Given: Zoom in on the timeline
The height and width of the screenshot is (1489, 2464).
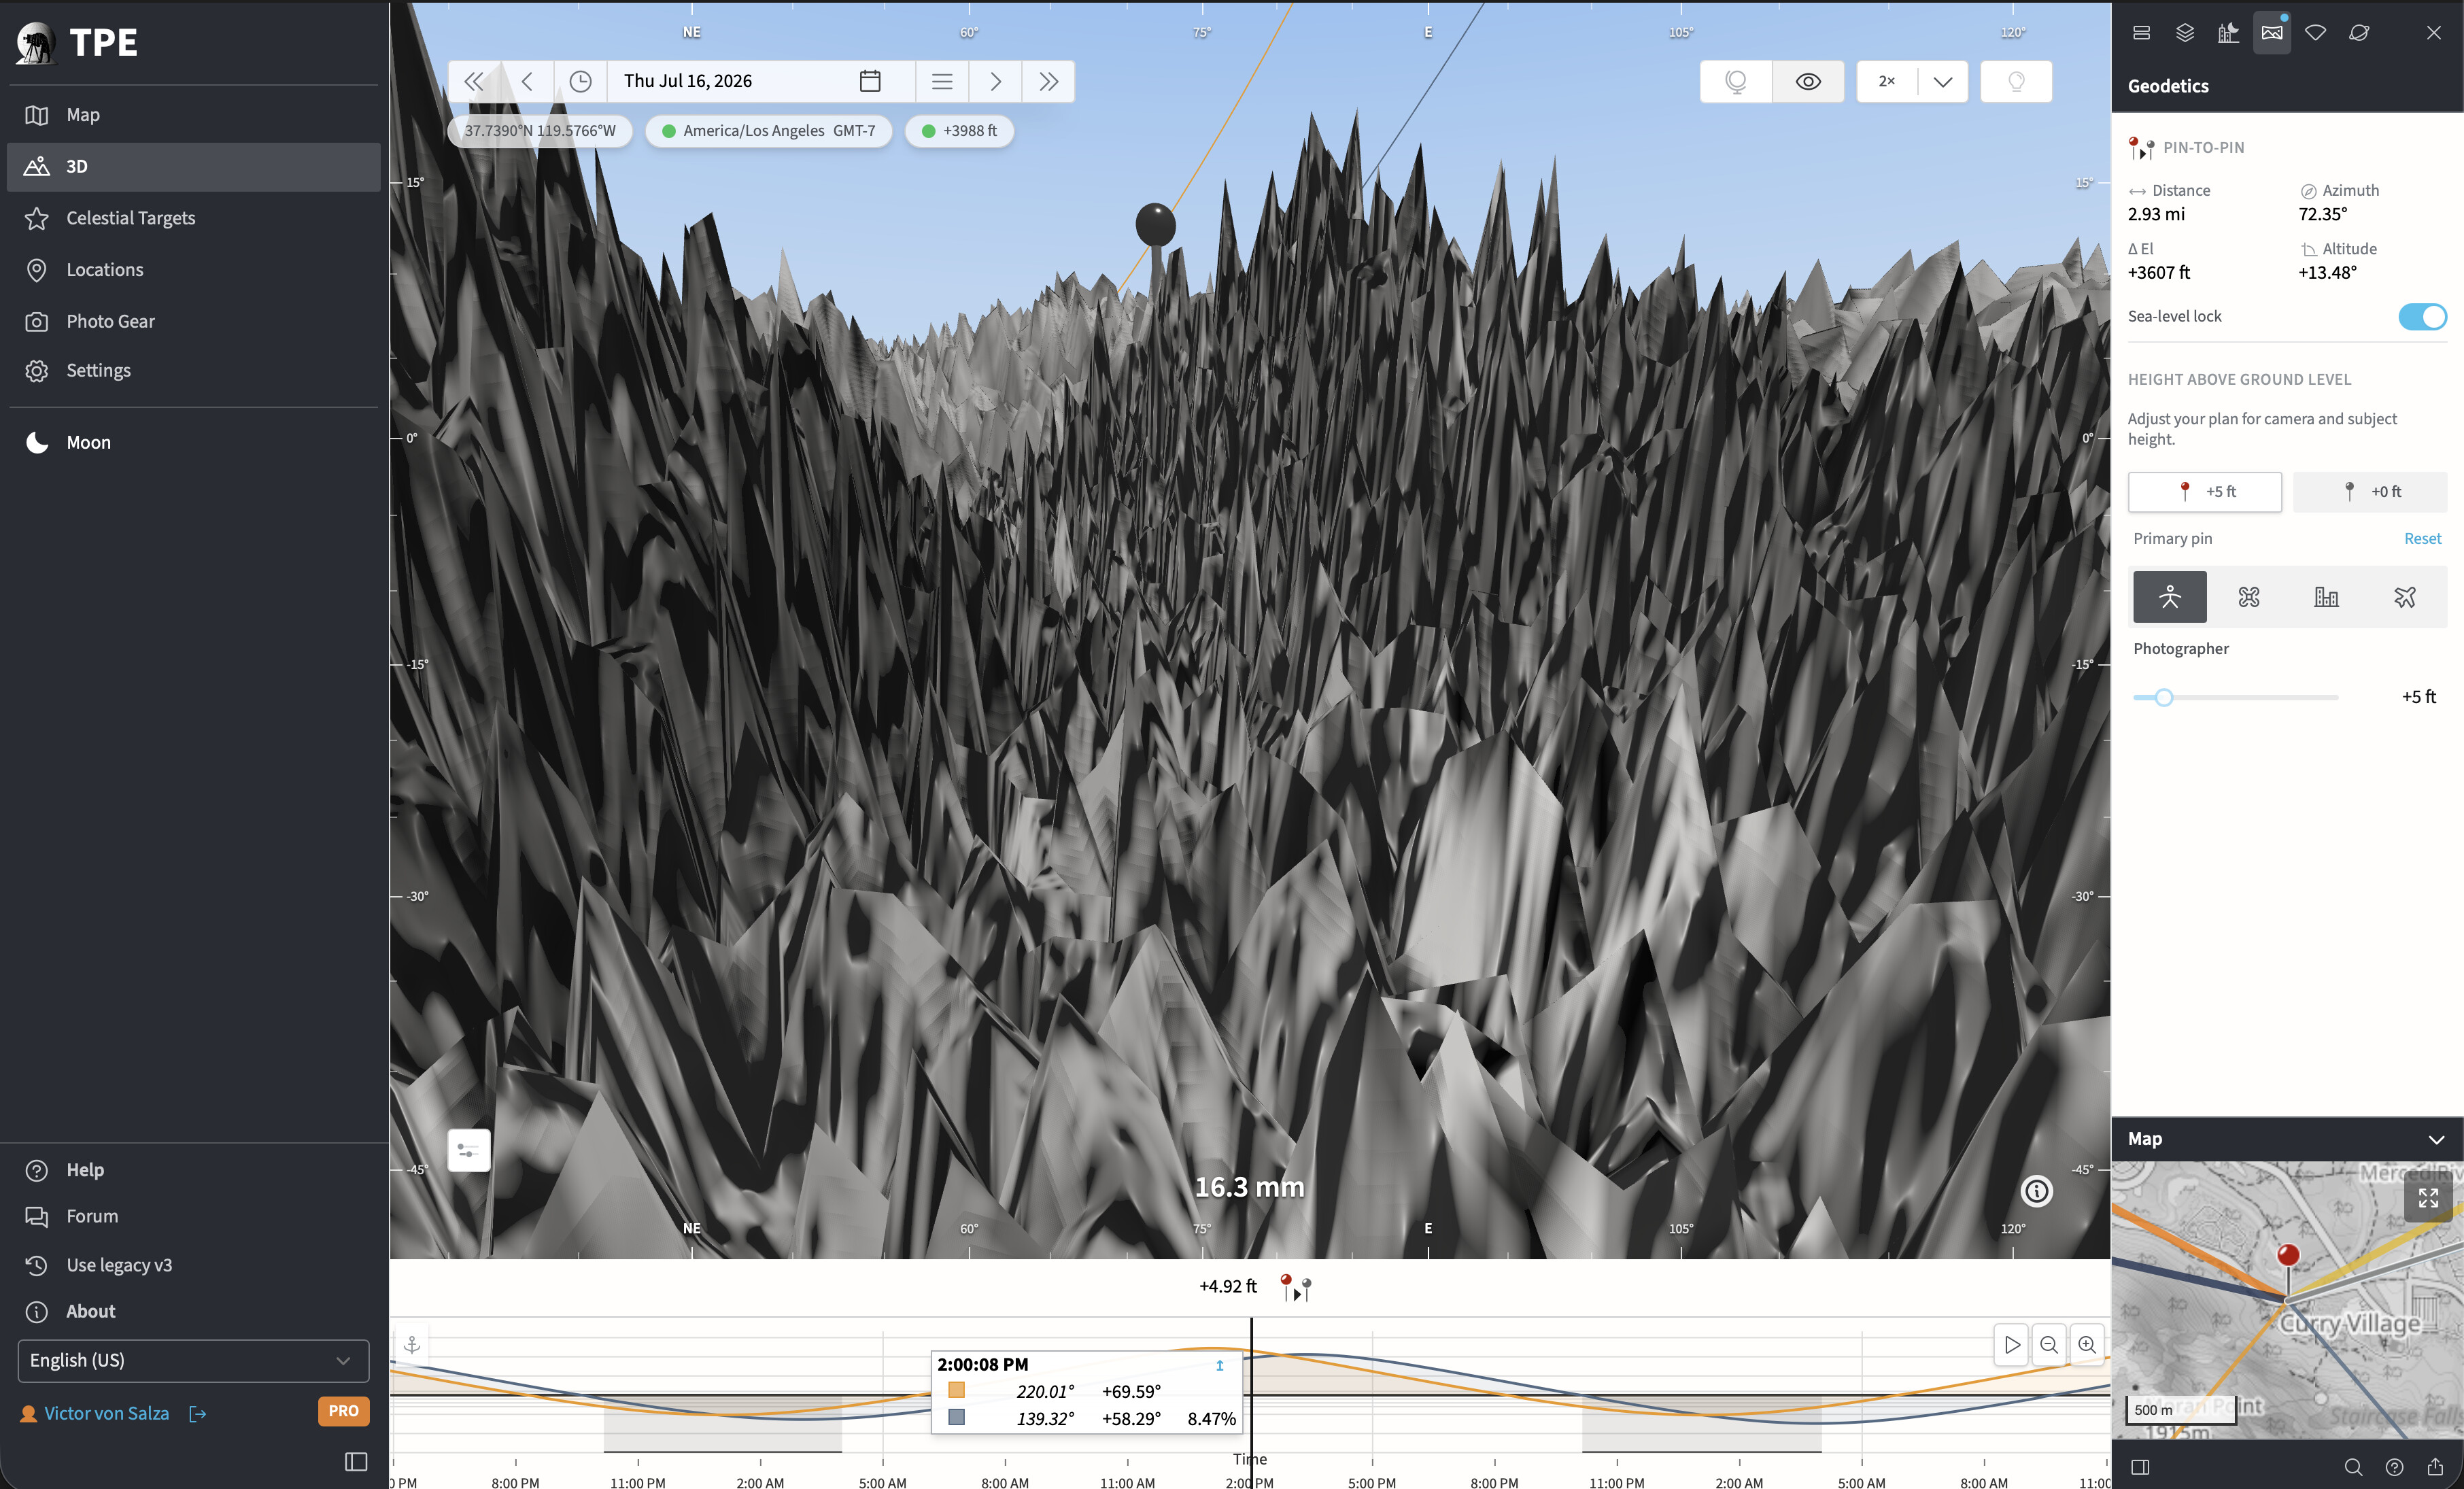Looking at the screenshot, I should pyautogui.click(x=2087, y=1345).
